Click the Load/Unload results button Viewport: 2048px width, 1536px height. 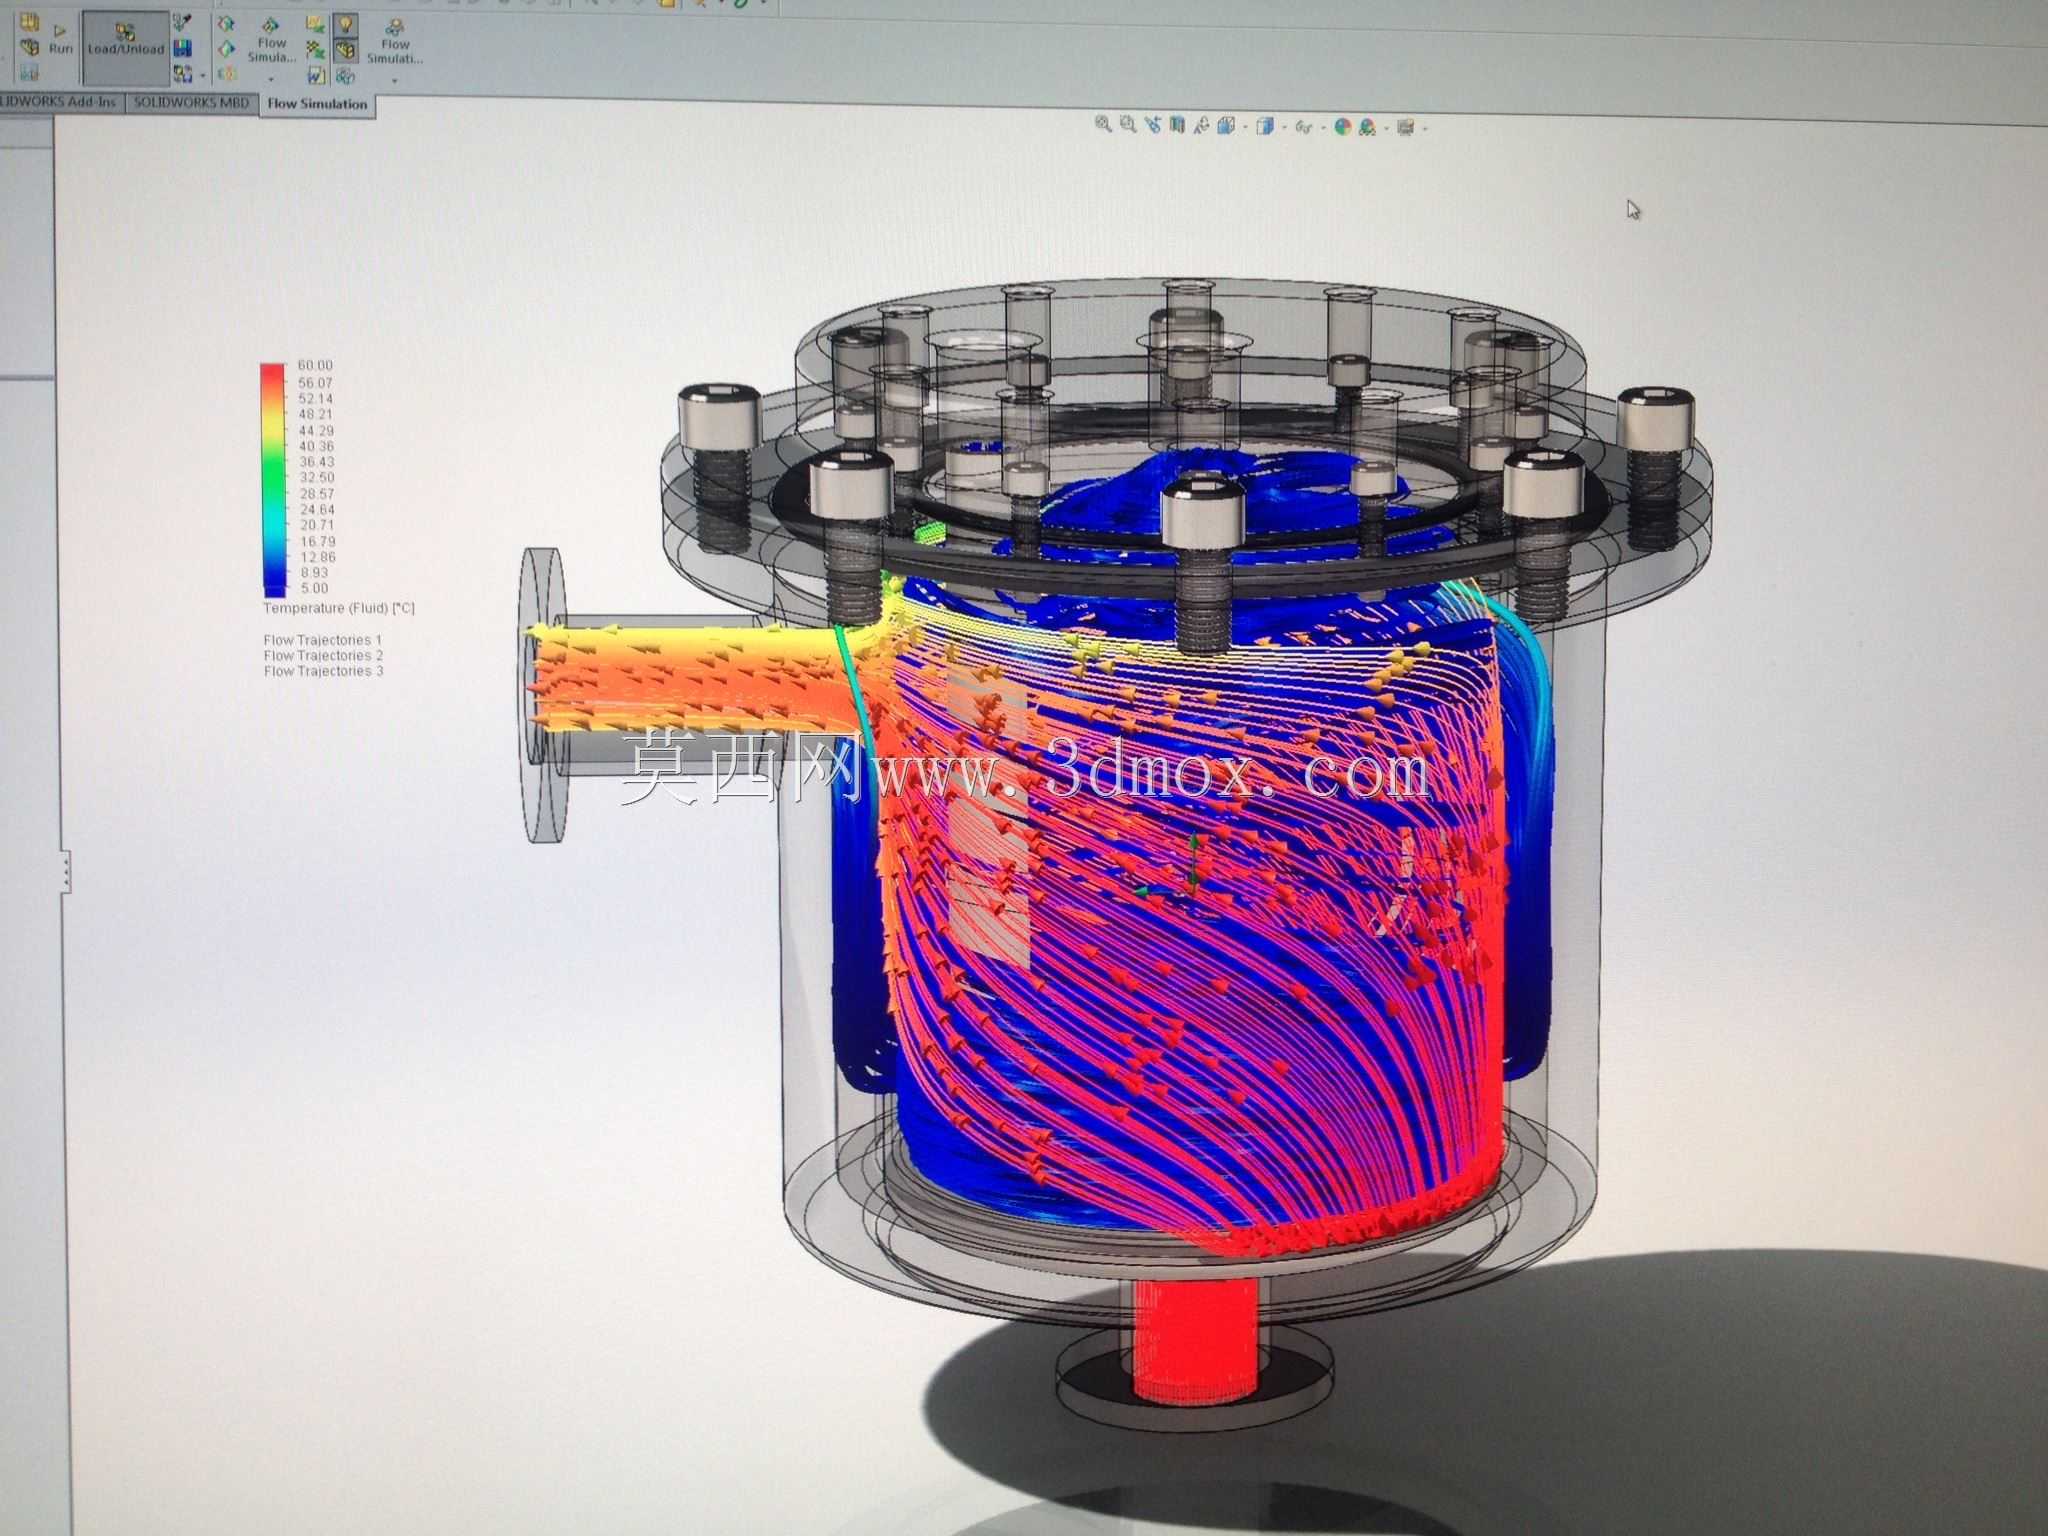pyautogui.click(x=125, y=48)
